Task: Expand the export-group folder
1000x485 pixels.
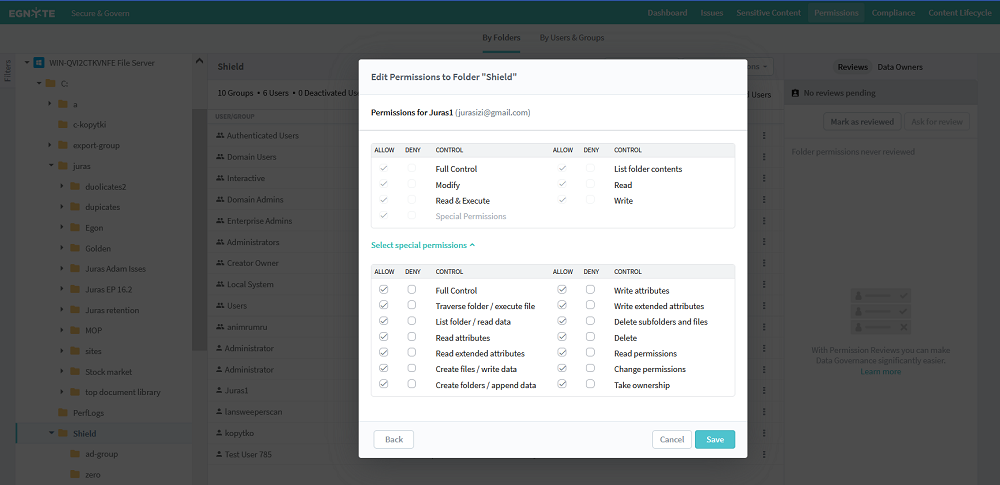Action: coord(50,145)
